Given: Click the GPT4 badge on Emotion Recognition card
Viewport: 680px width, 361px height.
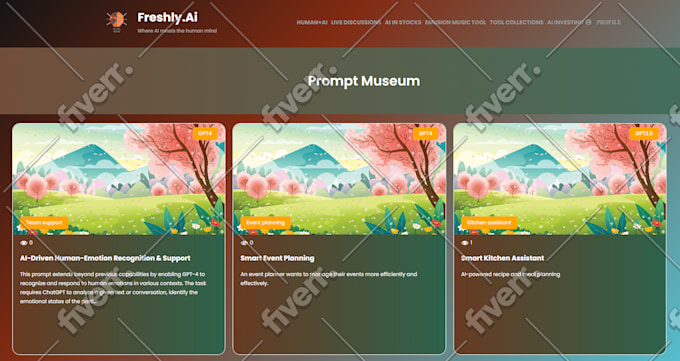Looking at the screenshot, I should (205, 134).
